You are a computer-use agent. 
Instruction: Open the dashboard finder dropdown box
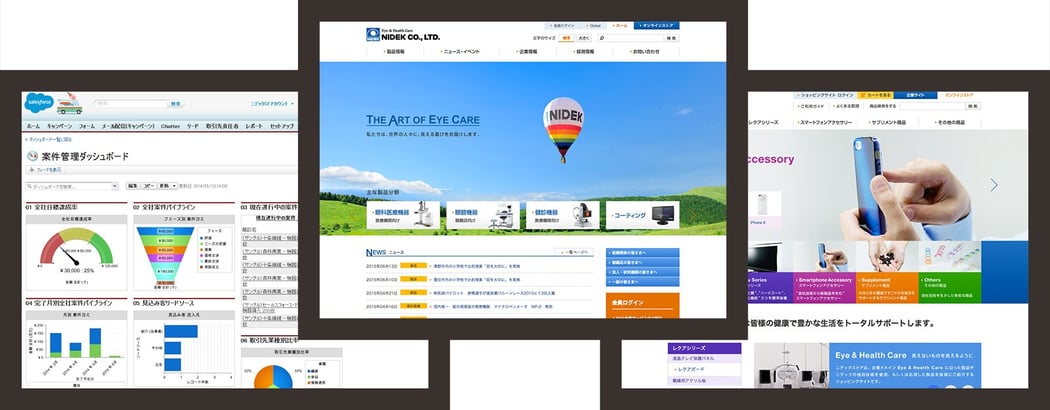tap(72, 186)
